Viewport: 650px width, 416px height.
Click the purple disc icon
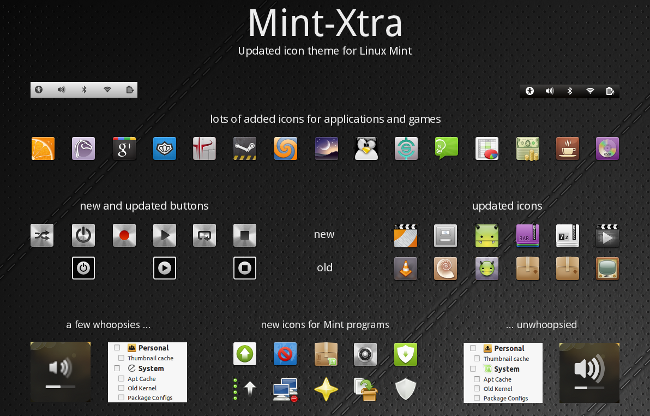pos(607,148)
